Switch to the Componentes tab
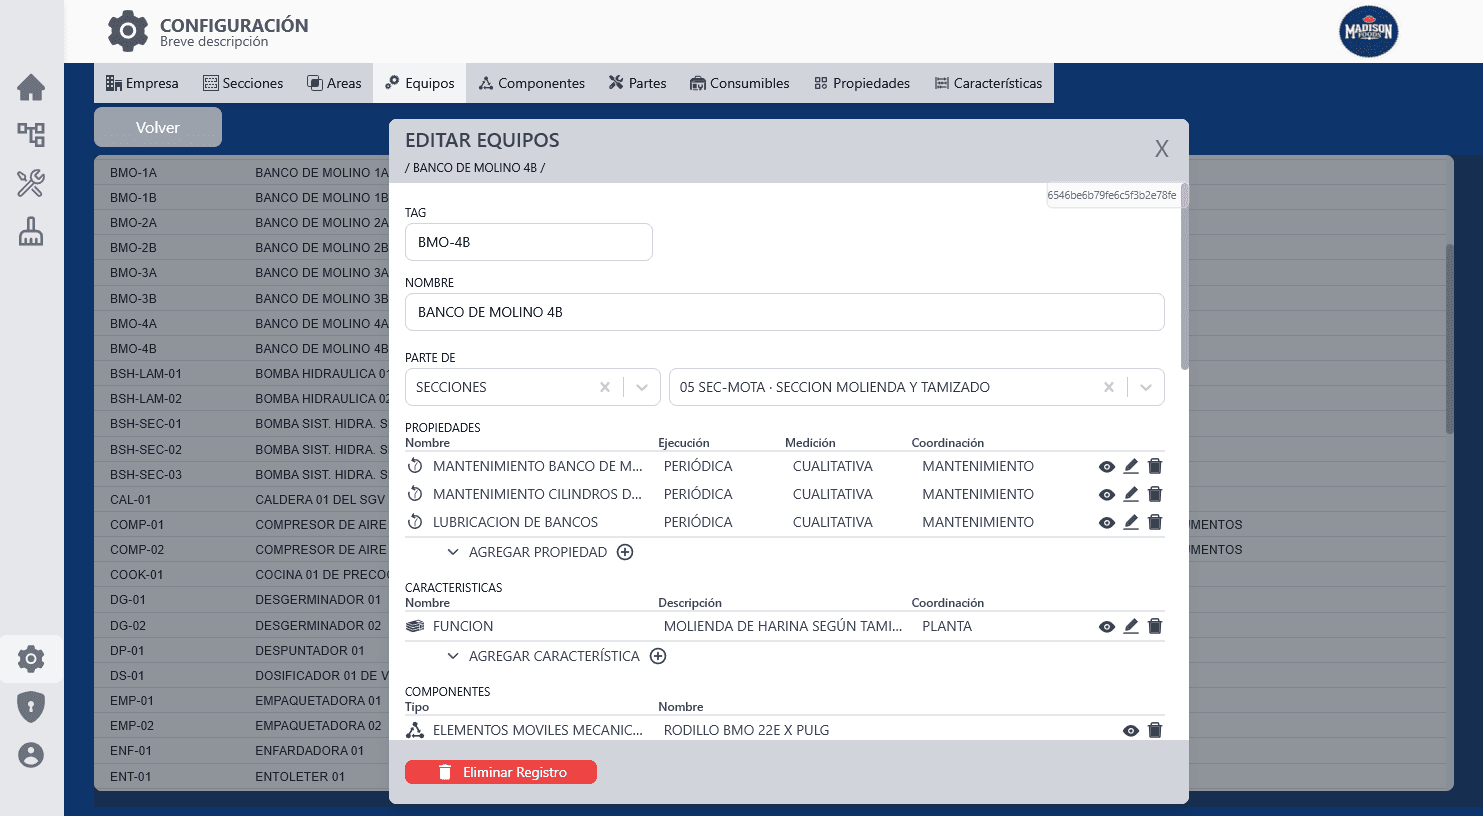The width and height of the screenshot is (1483, 816). 532,83
